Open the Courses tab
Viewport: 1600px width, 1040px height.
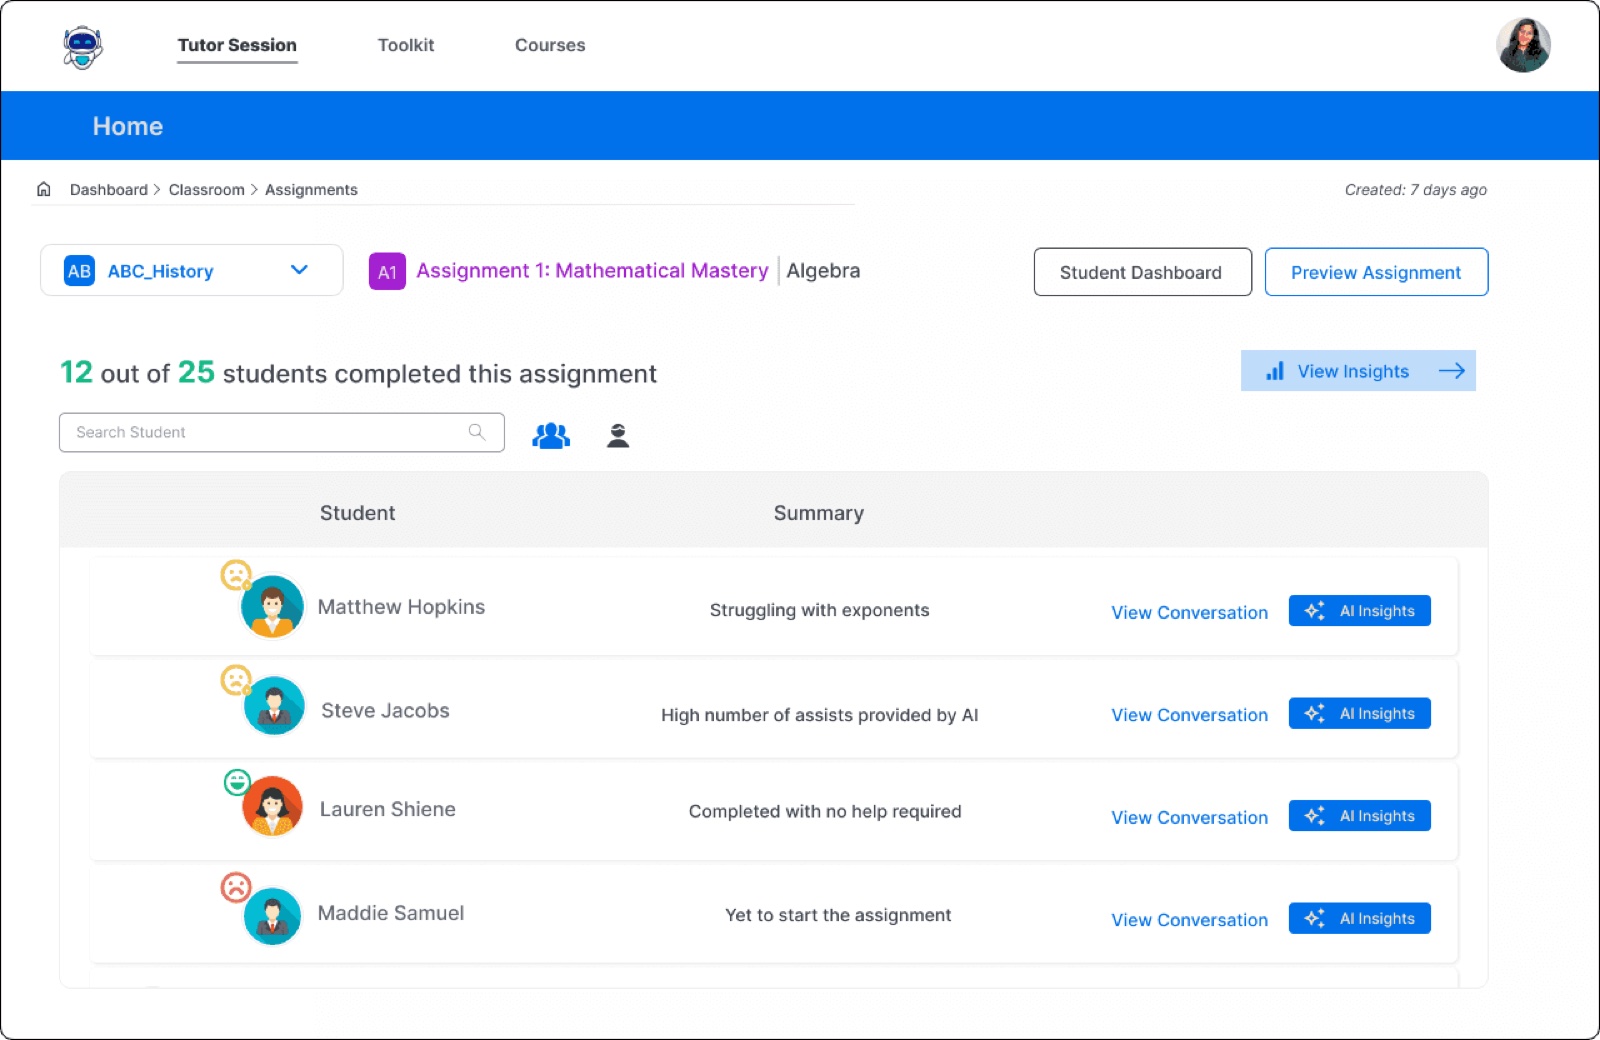tap(550, 45)
